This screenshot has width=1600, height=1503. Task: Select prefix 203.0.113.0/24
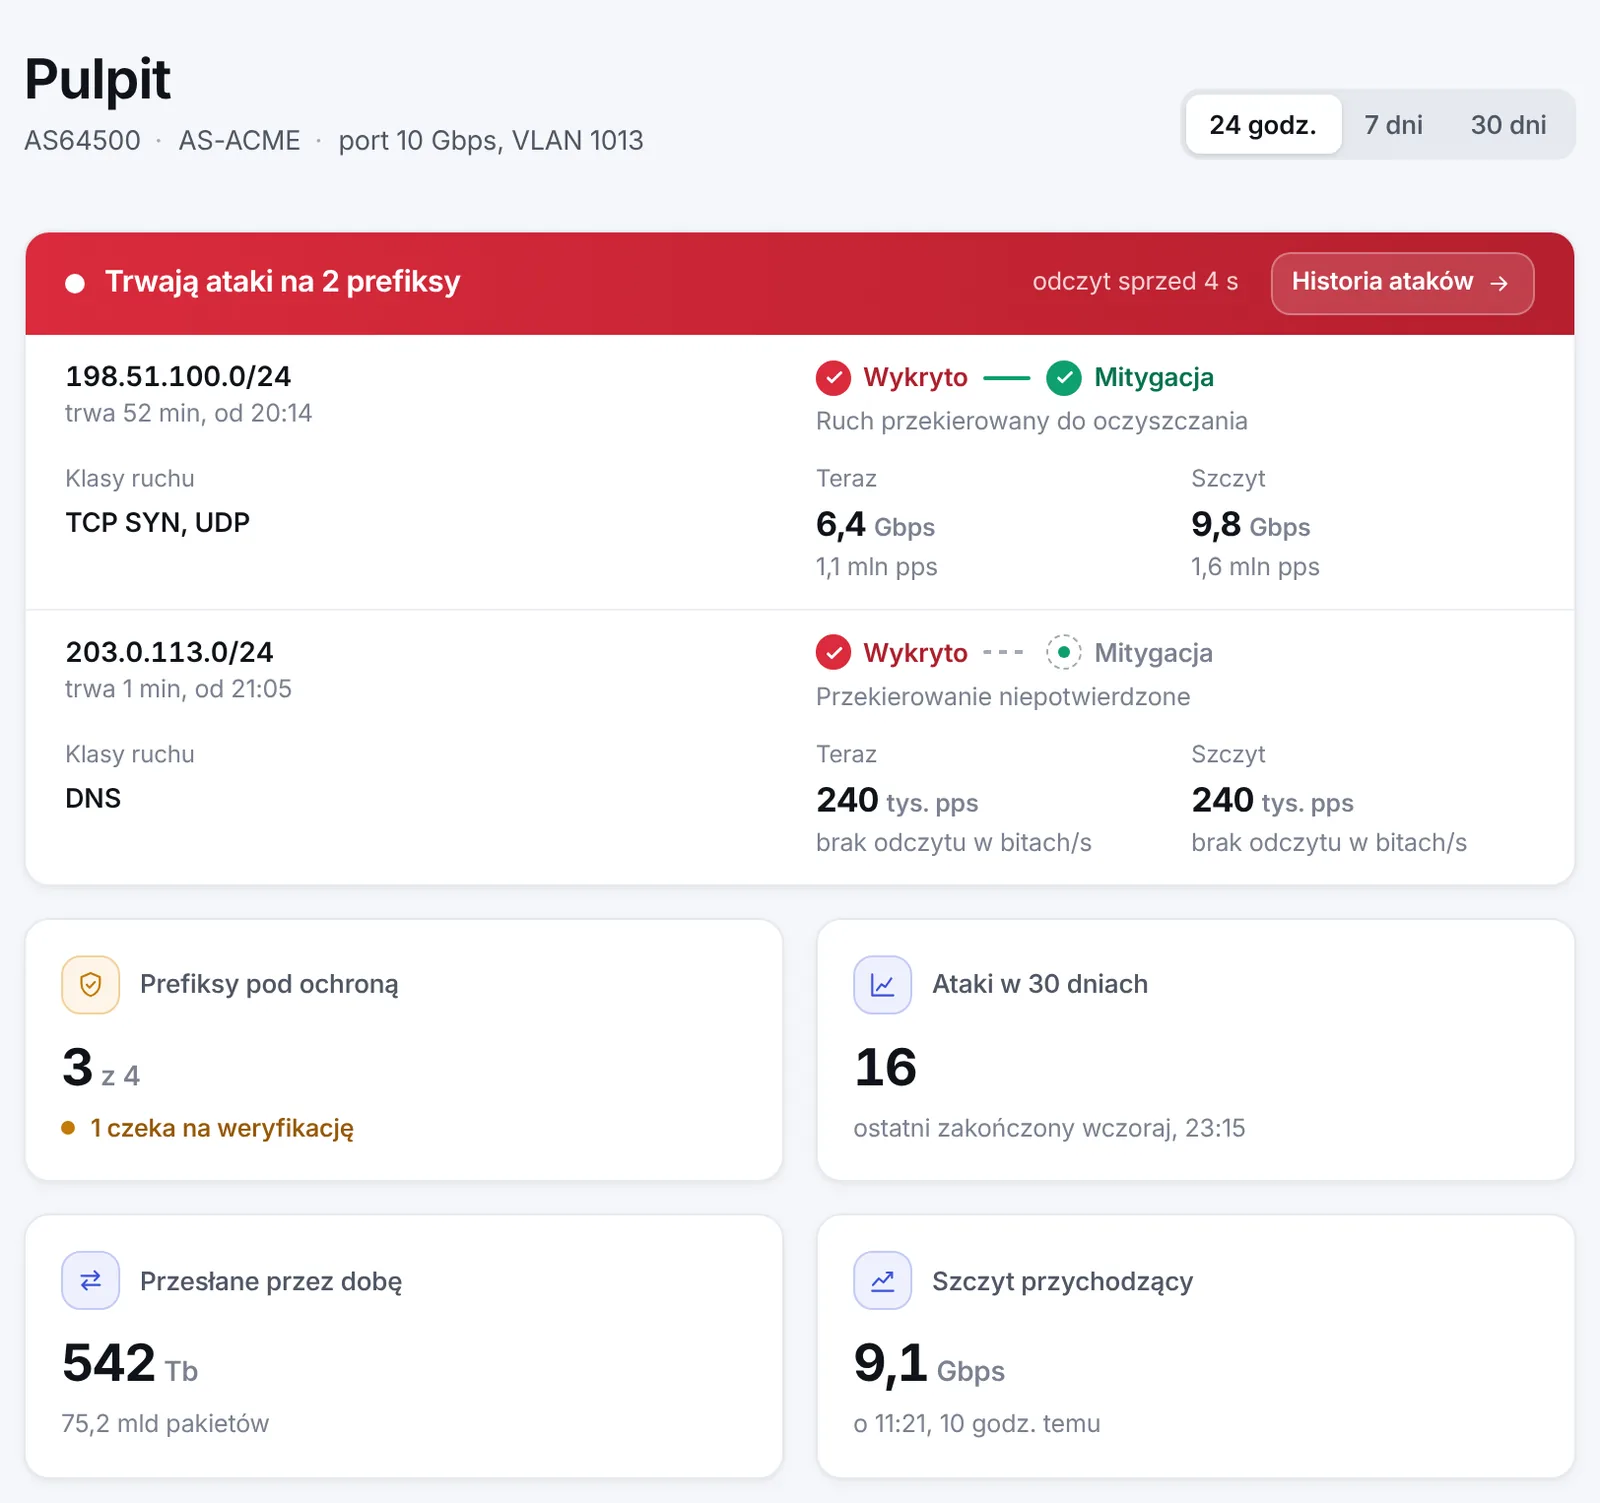point(169,652)
